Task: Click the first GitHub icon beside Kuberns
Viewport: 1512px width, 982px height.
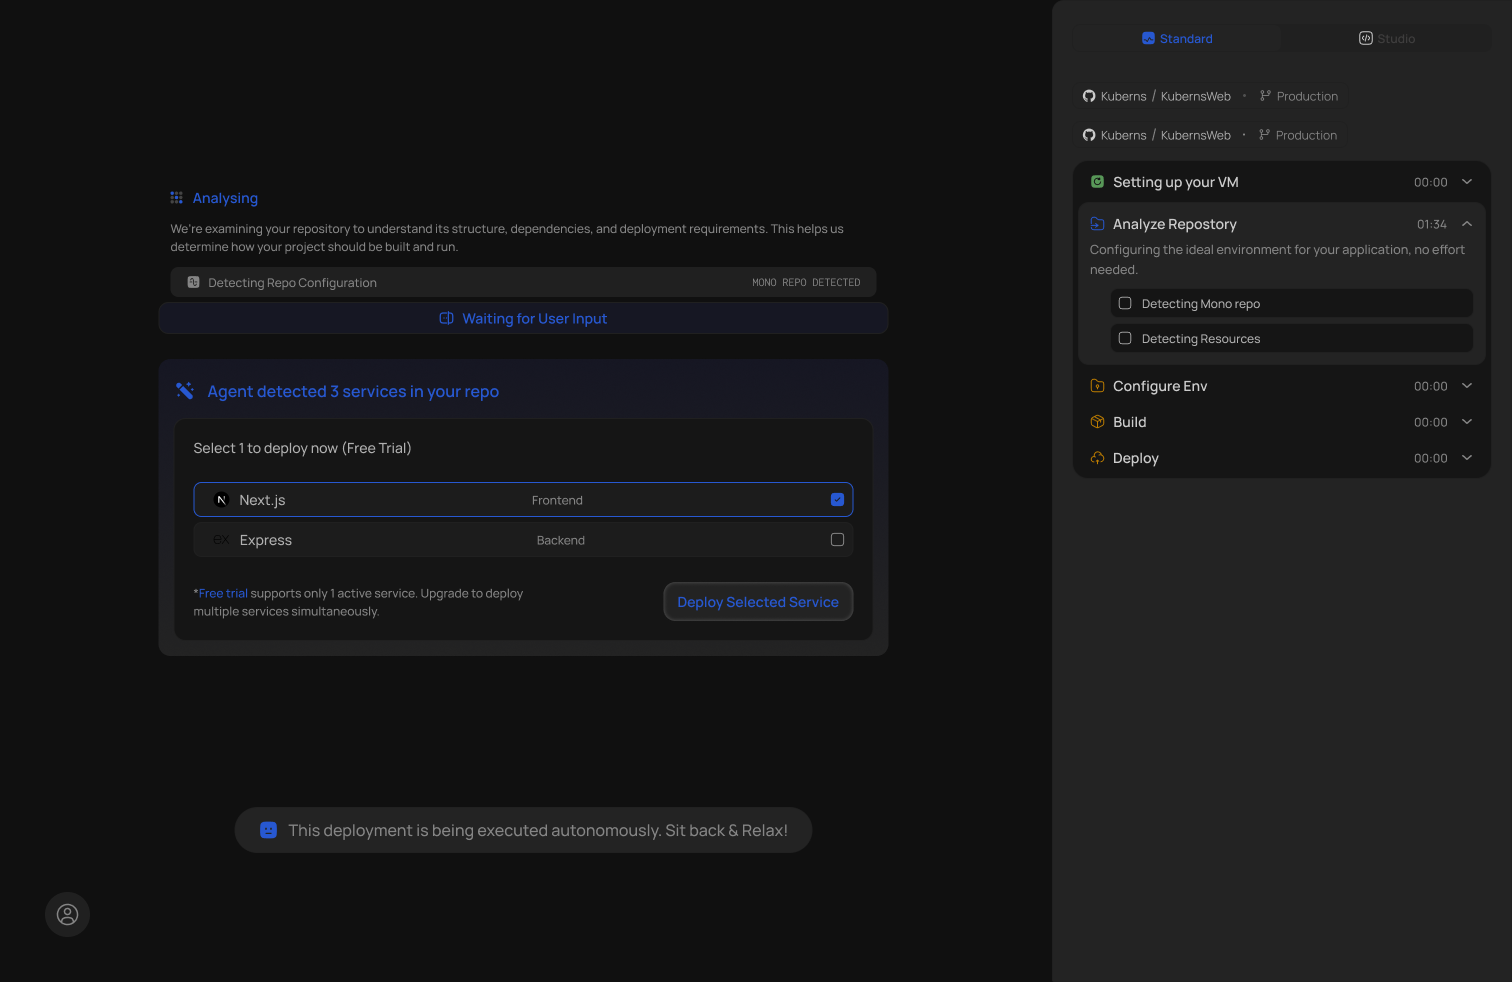Action: pyautogui.click(x=1089, y=96)
